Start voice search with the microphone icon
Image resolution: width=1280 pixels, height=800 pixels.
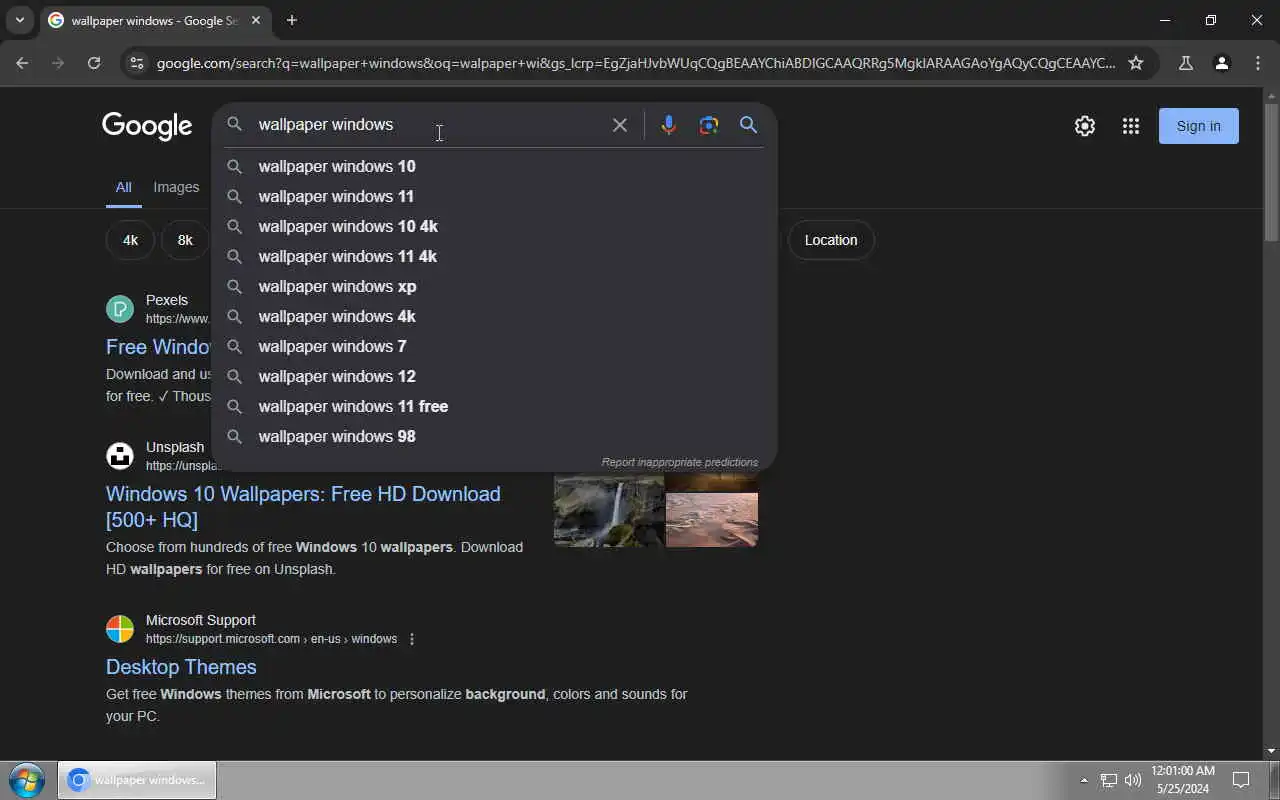(x=669, y=125)
